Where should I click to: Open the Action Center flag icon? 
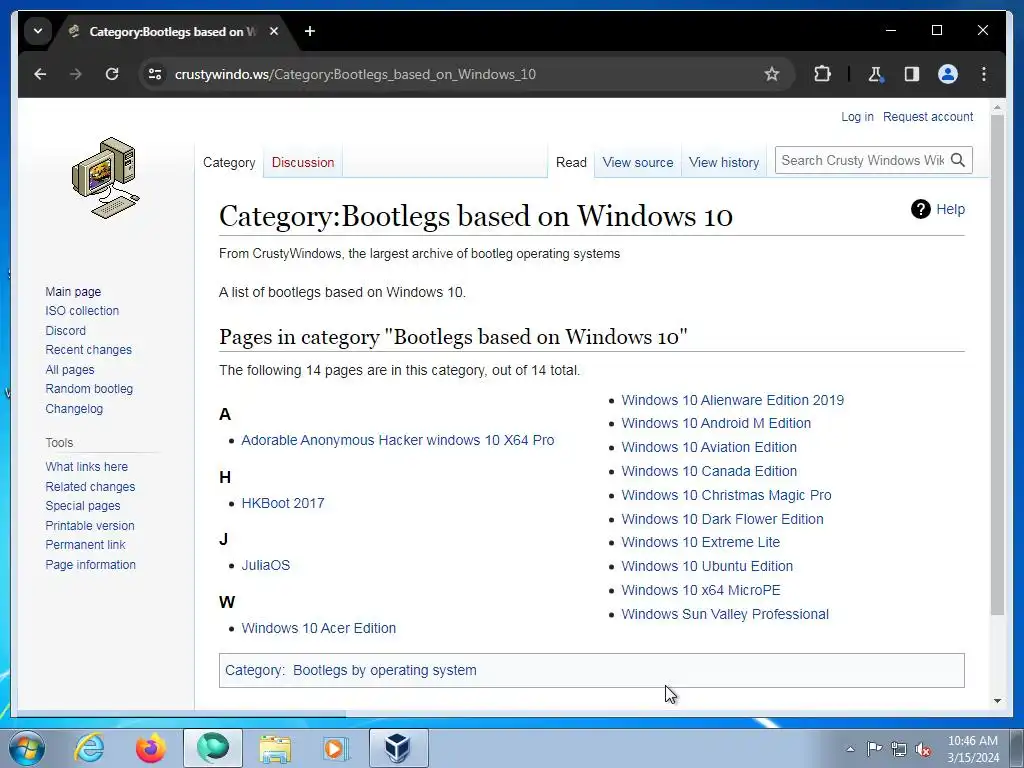tap(874, 748)
